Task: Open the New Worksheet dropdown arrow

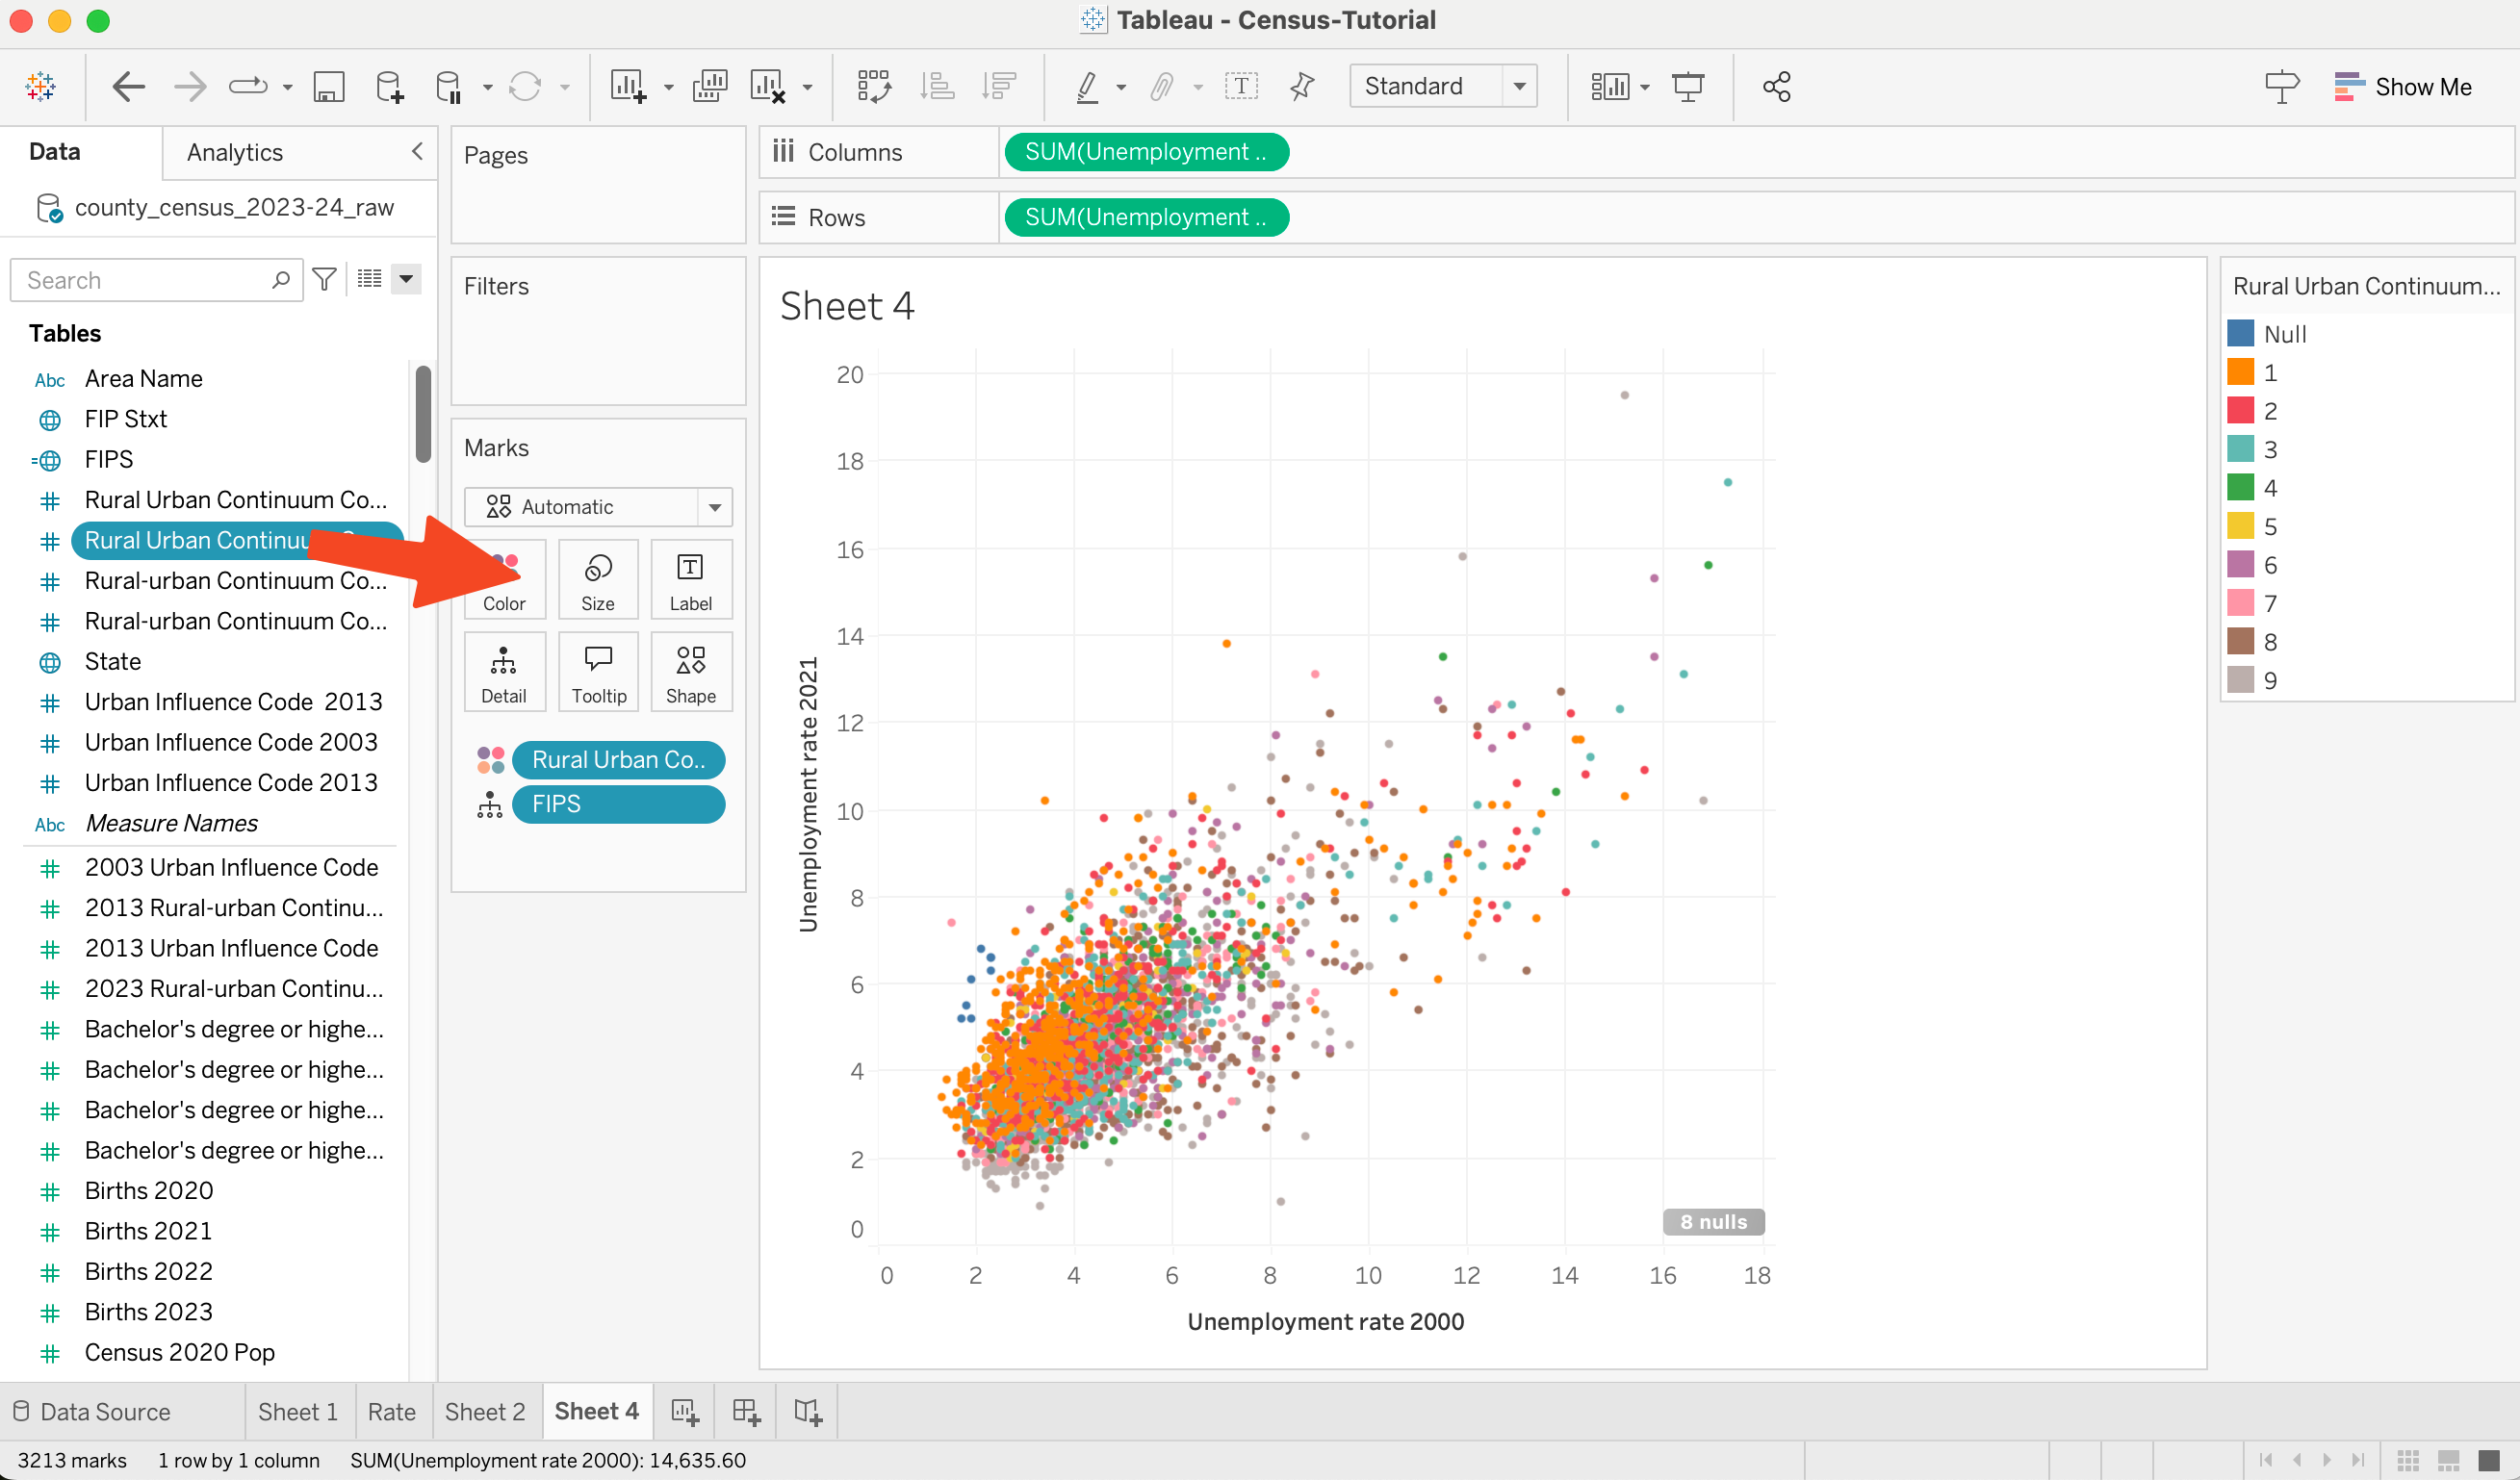Action: coord(668,87)
